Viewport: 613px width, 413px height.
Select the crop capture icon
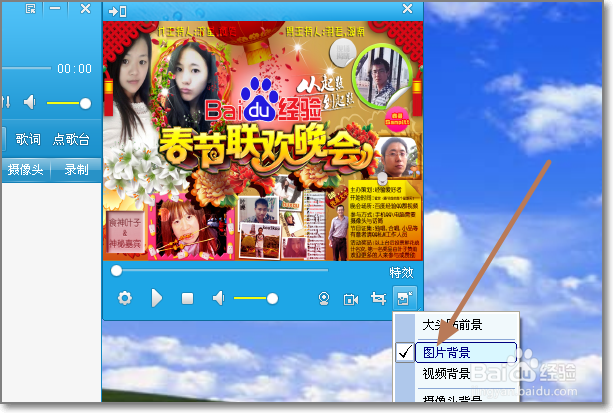point(378,299)
